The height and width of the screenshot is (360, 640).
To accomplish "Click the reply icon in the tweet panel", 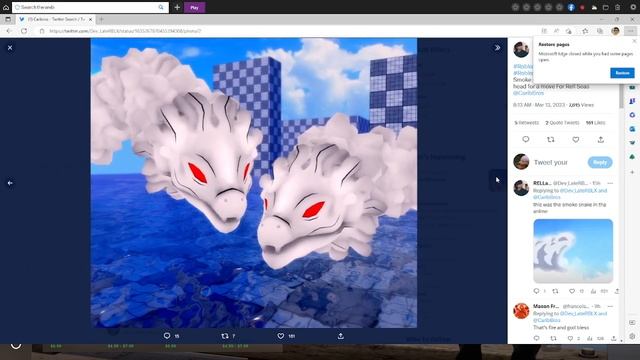I will pyautogui.click(x=526, y=140).
